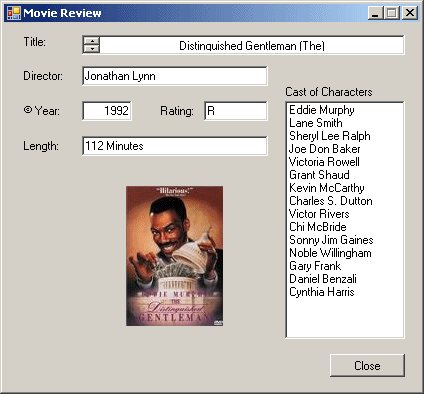Click into the Director field

click(x=175, y=76)
